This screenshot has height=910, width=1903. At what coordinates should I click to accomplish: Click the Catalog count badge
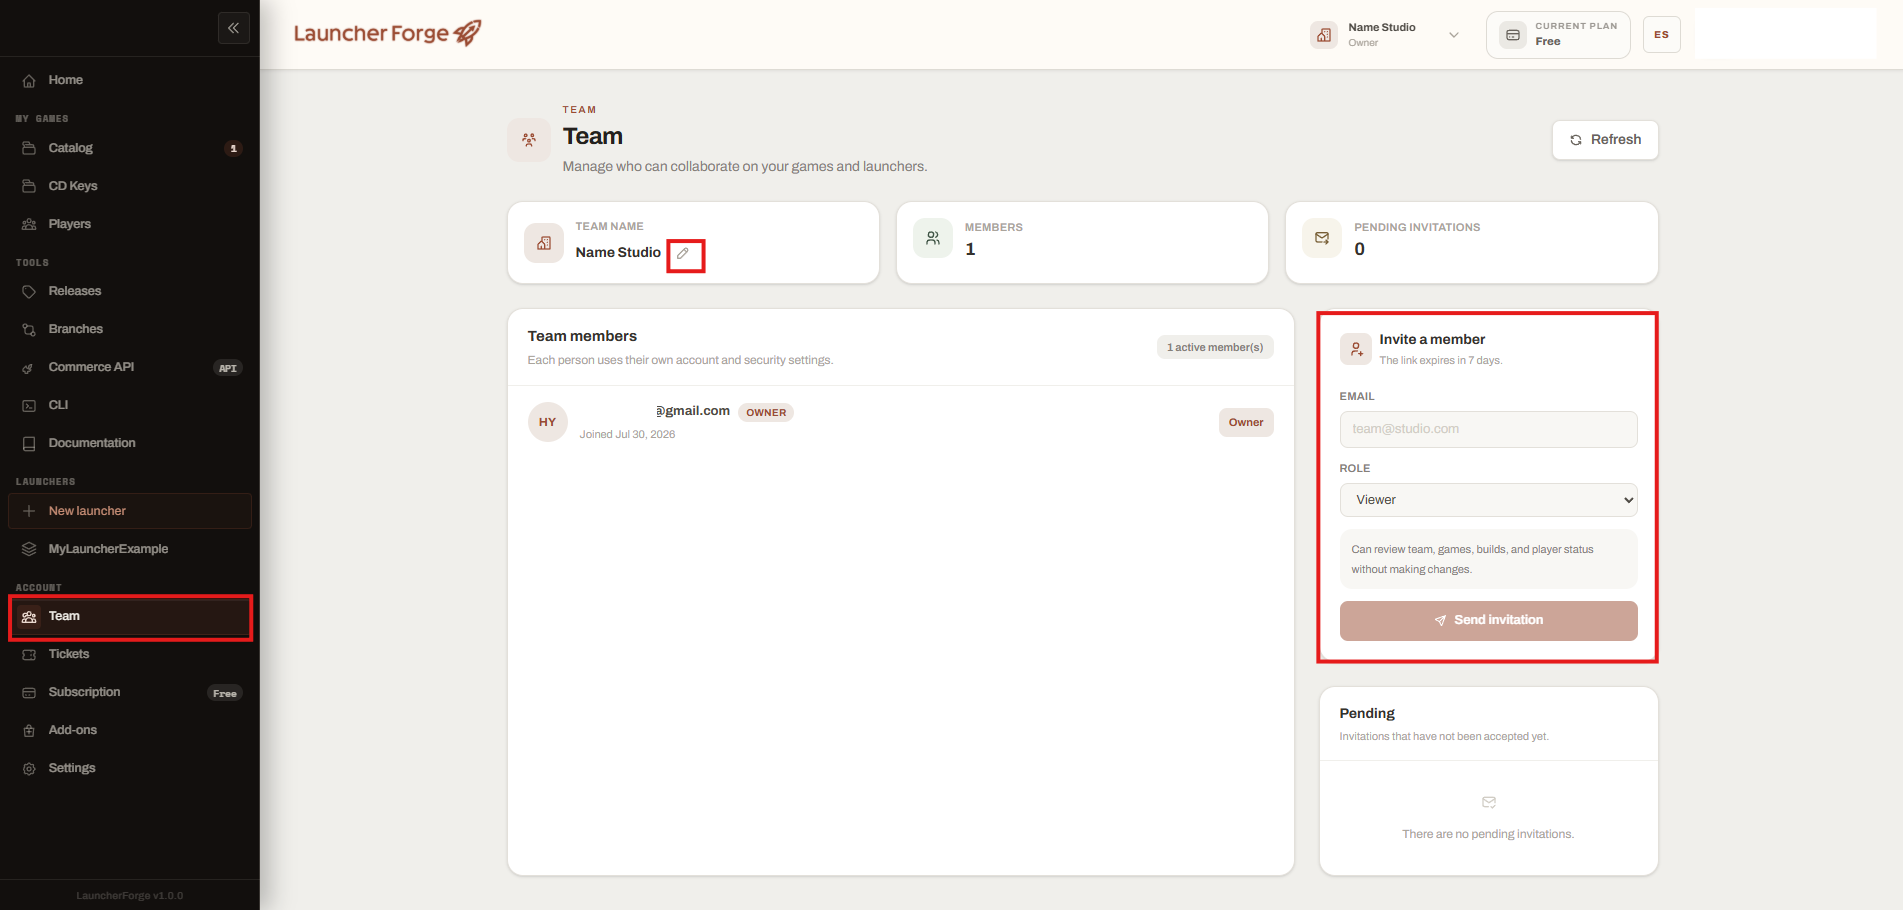click(234, 149)
